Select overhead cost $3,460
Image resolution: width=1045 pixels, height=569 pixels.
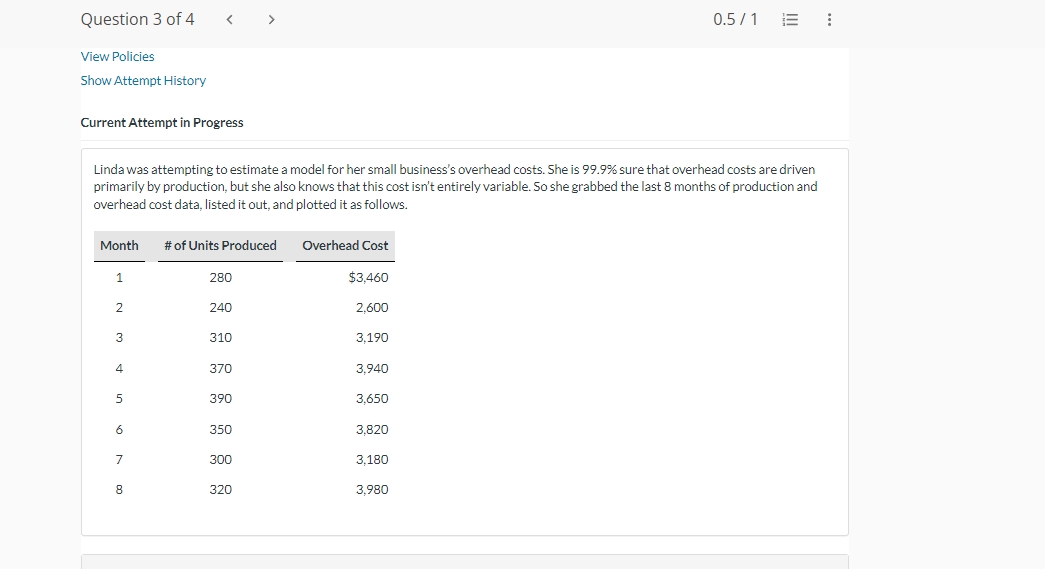pyautogui.click(x=368, y=278)
